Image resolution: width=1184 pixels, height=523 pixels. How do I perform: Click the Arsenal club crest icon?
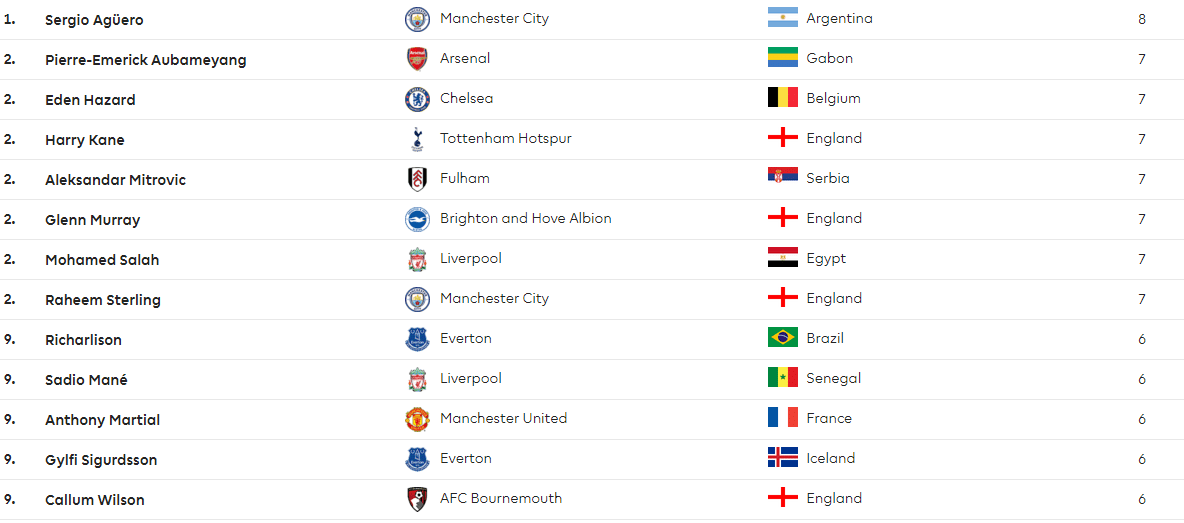point(417,59)
